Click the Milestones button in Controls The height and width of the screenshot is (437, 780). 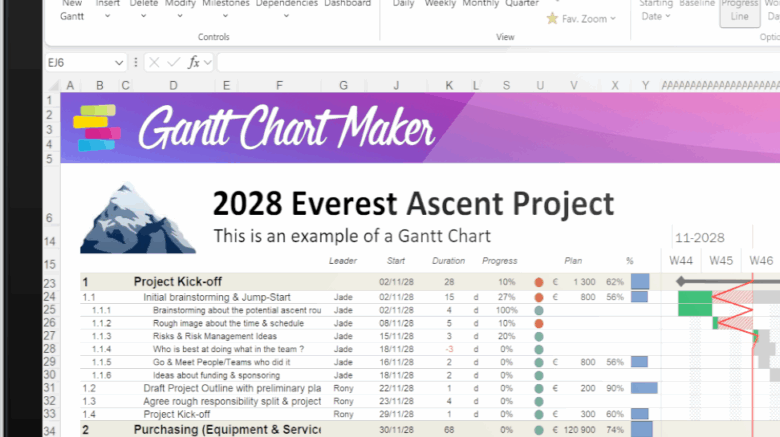coord(226,4)
